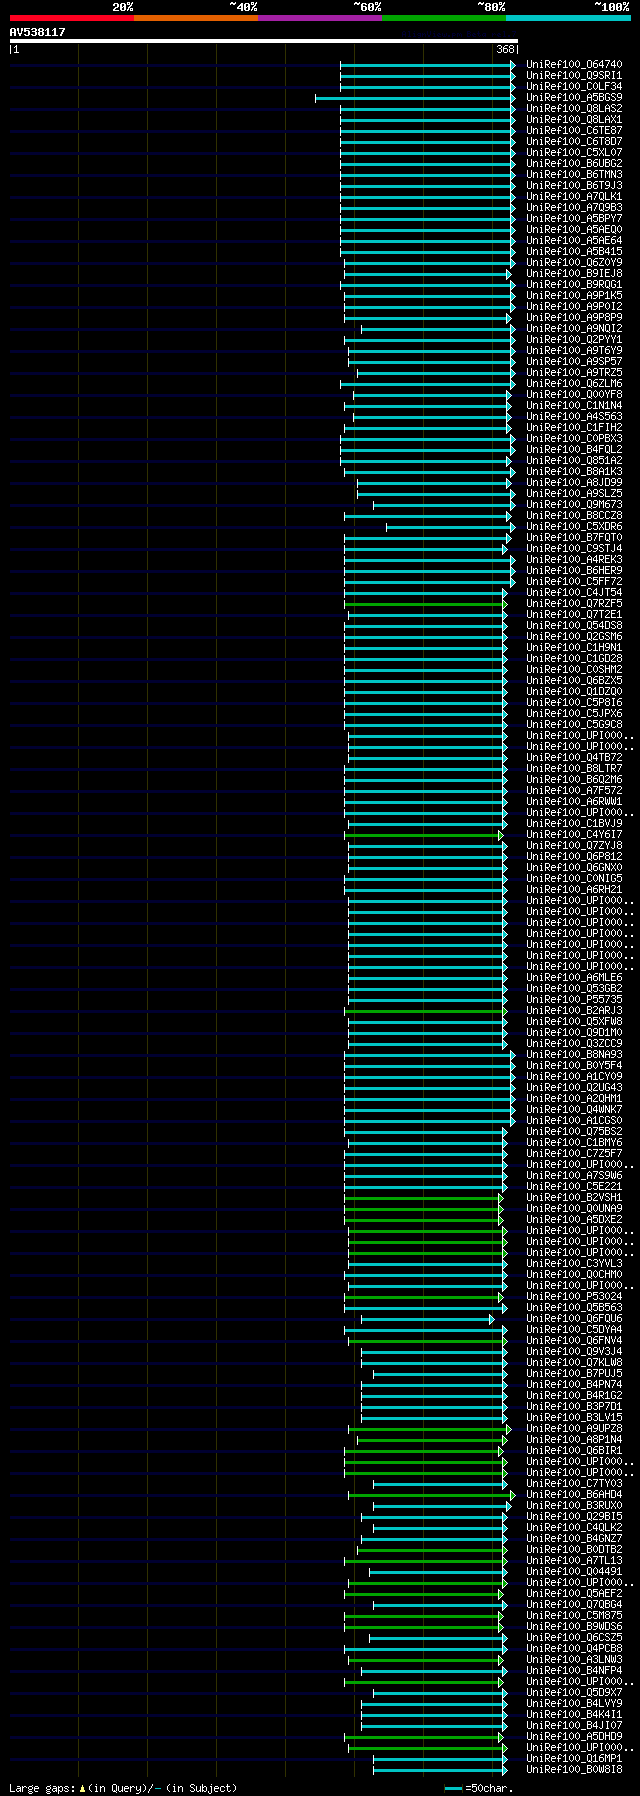The image size is (640, 1796).
Task: Select hit label UniRef100_B6UBG2
Action: pos(574,164)
